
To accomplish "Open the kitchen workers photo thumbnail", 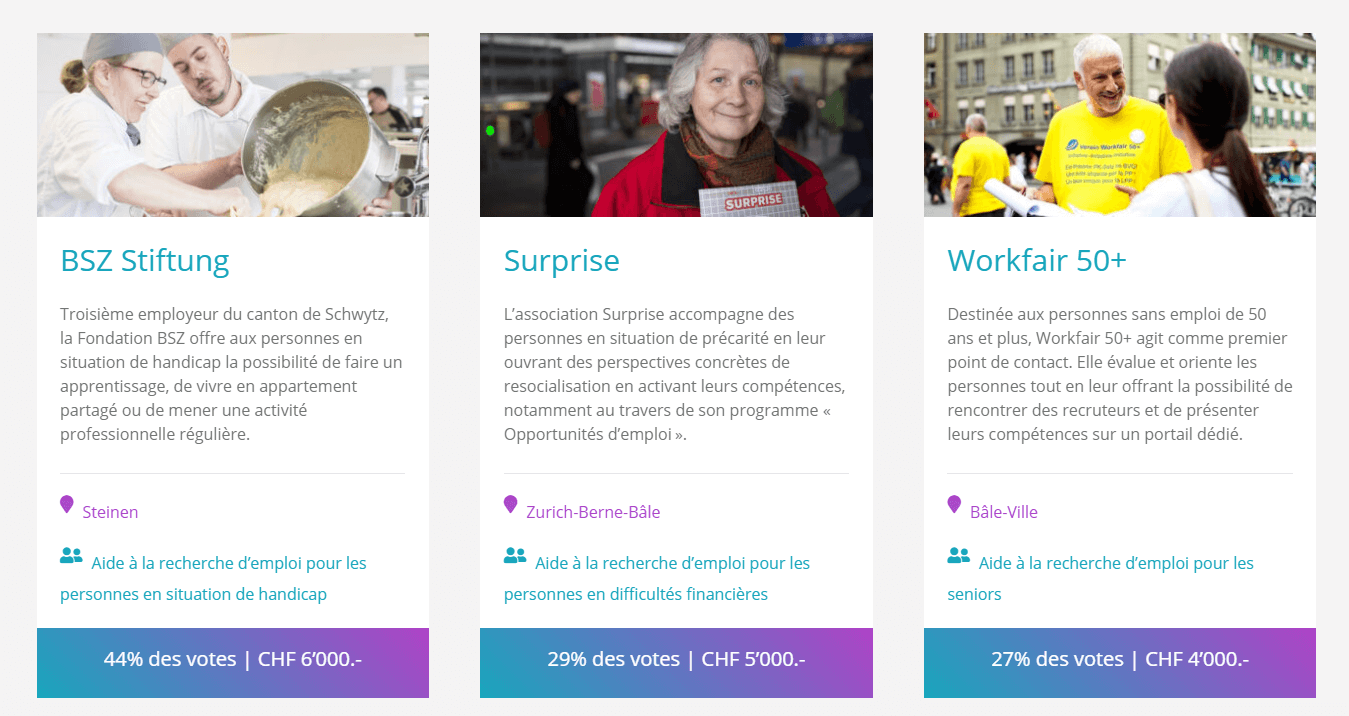I will [233, 125].
